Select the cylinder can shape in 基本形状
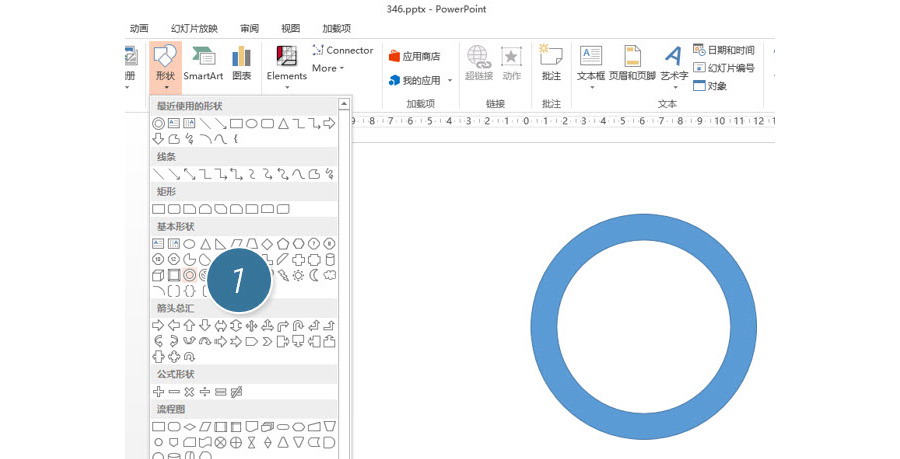Viewport: 900px width, 459px height. coord(329,259)
